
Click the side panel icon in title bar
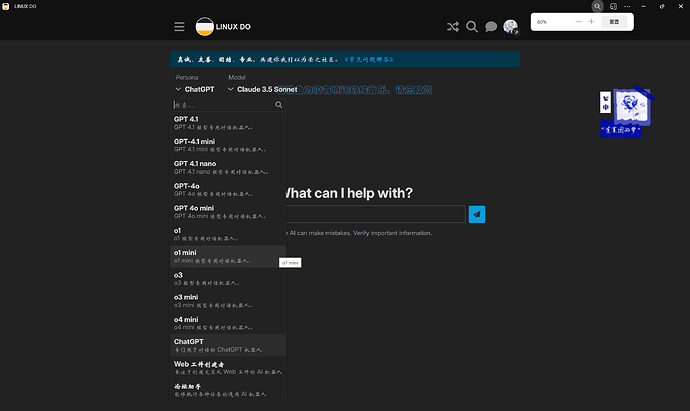tap(613, 6)
